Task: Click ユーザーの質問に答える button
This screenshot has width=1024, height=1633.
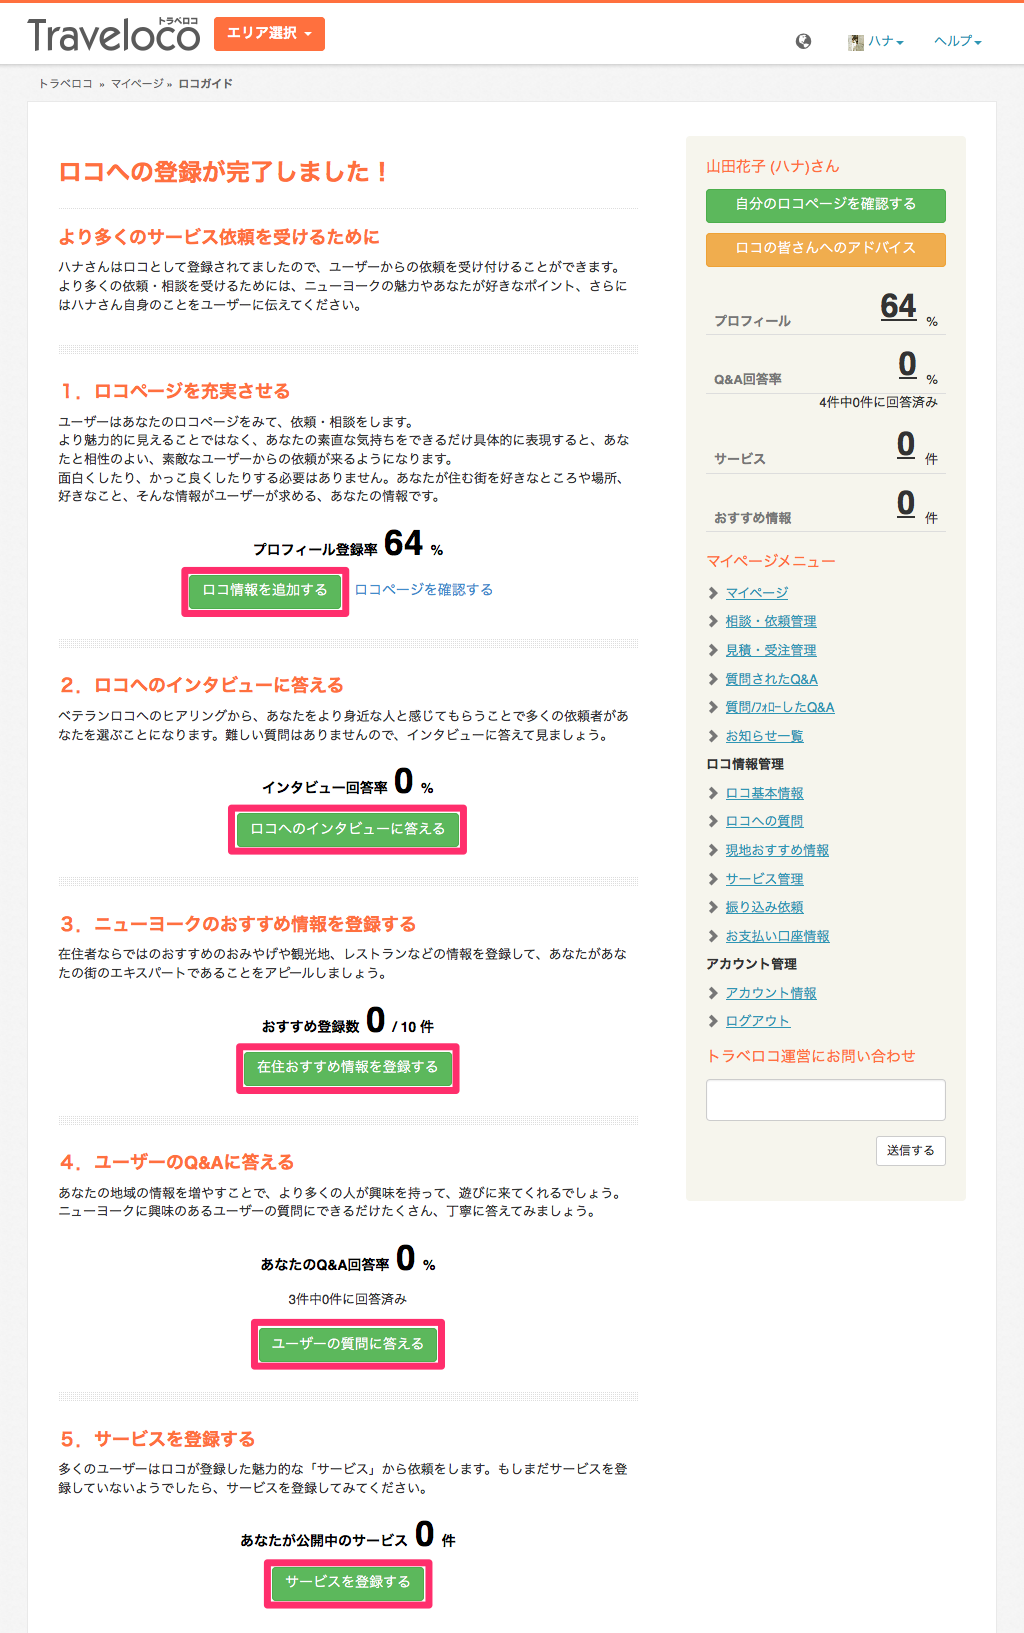Action: 348,1344
